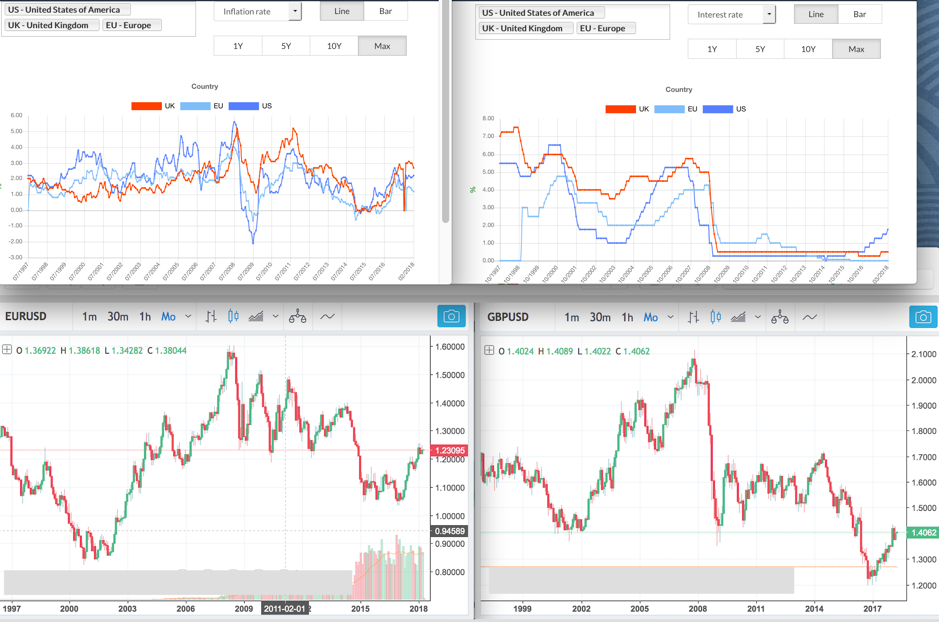Viewport: 939px width, 622px height.
Task: Click compare scales icon on GBPUSD toolbar
Action: pos(780,317)
